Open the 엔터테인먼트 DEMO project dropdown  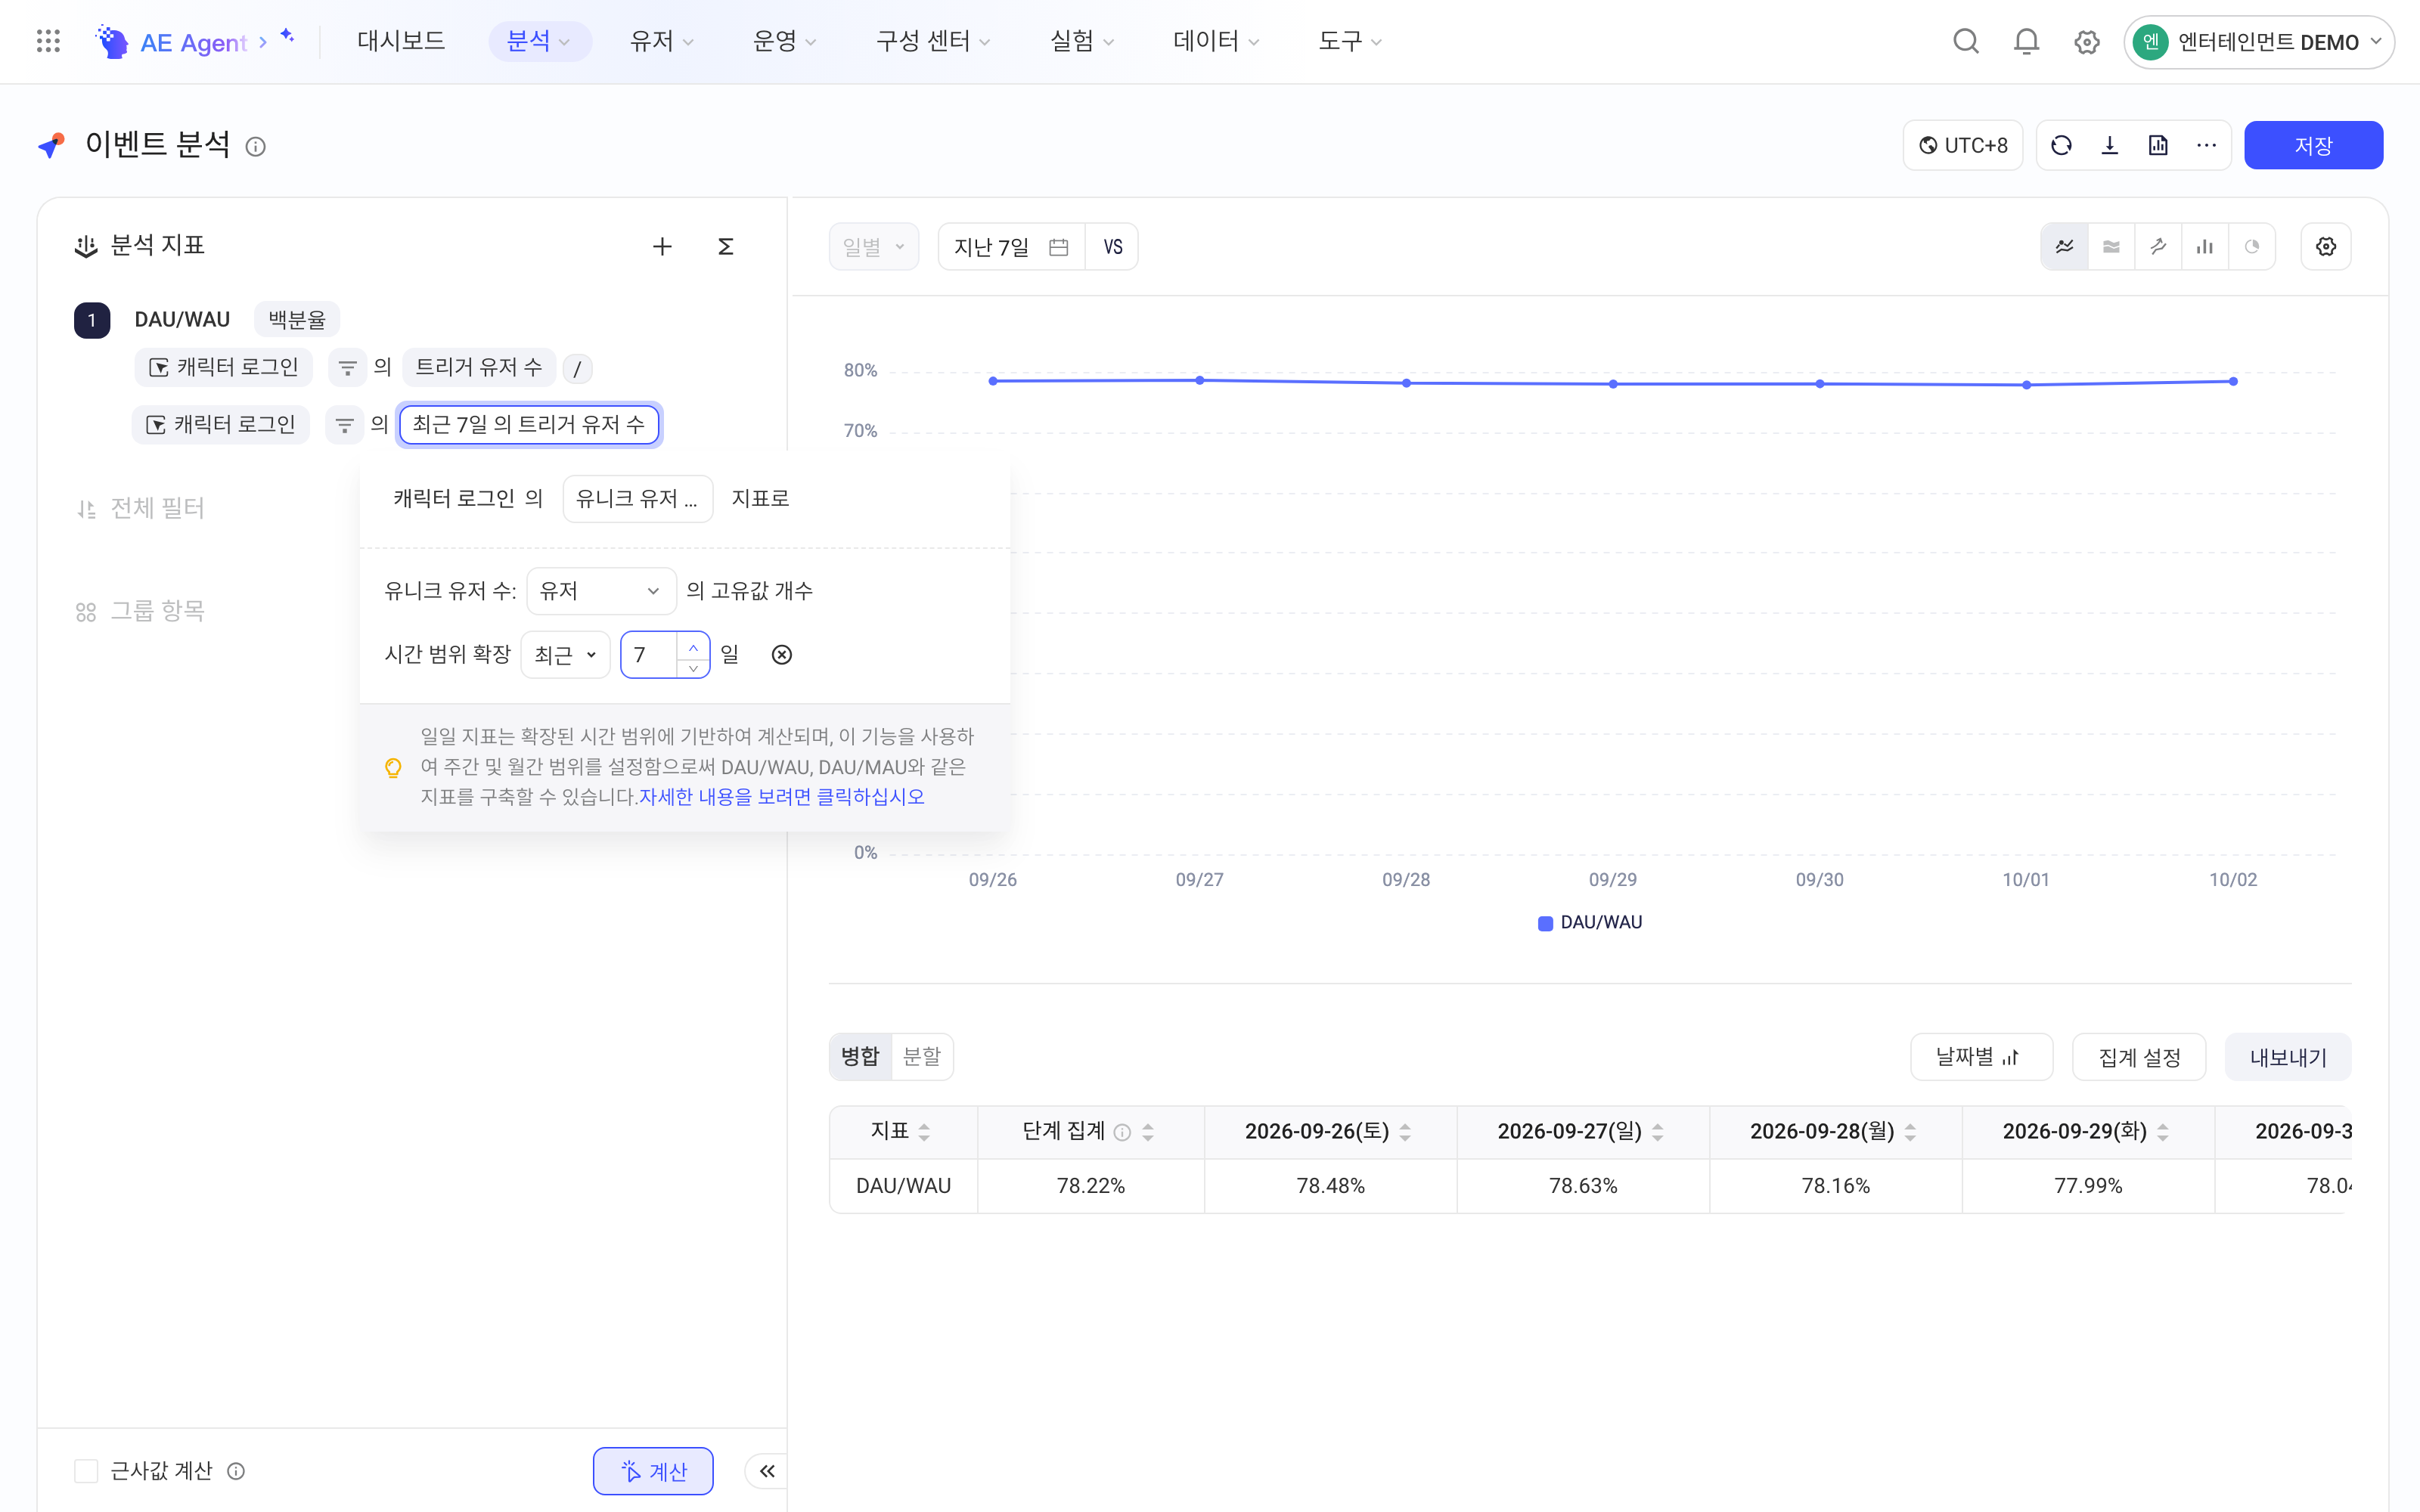(x=2258, y=42)
